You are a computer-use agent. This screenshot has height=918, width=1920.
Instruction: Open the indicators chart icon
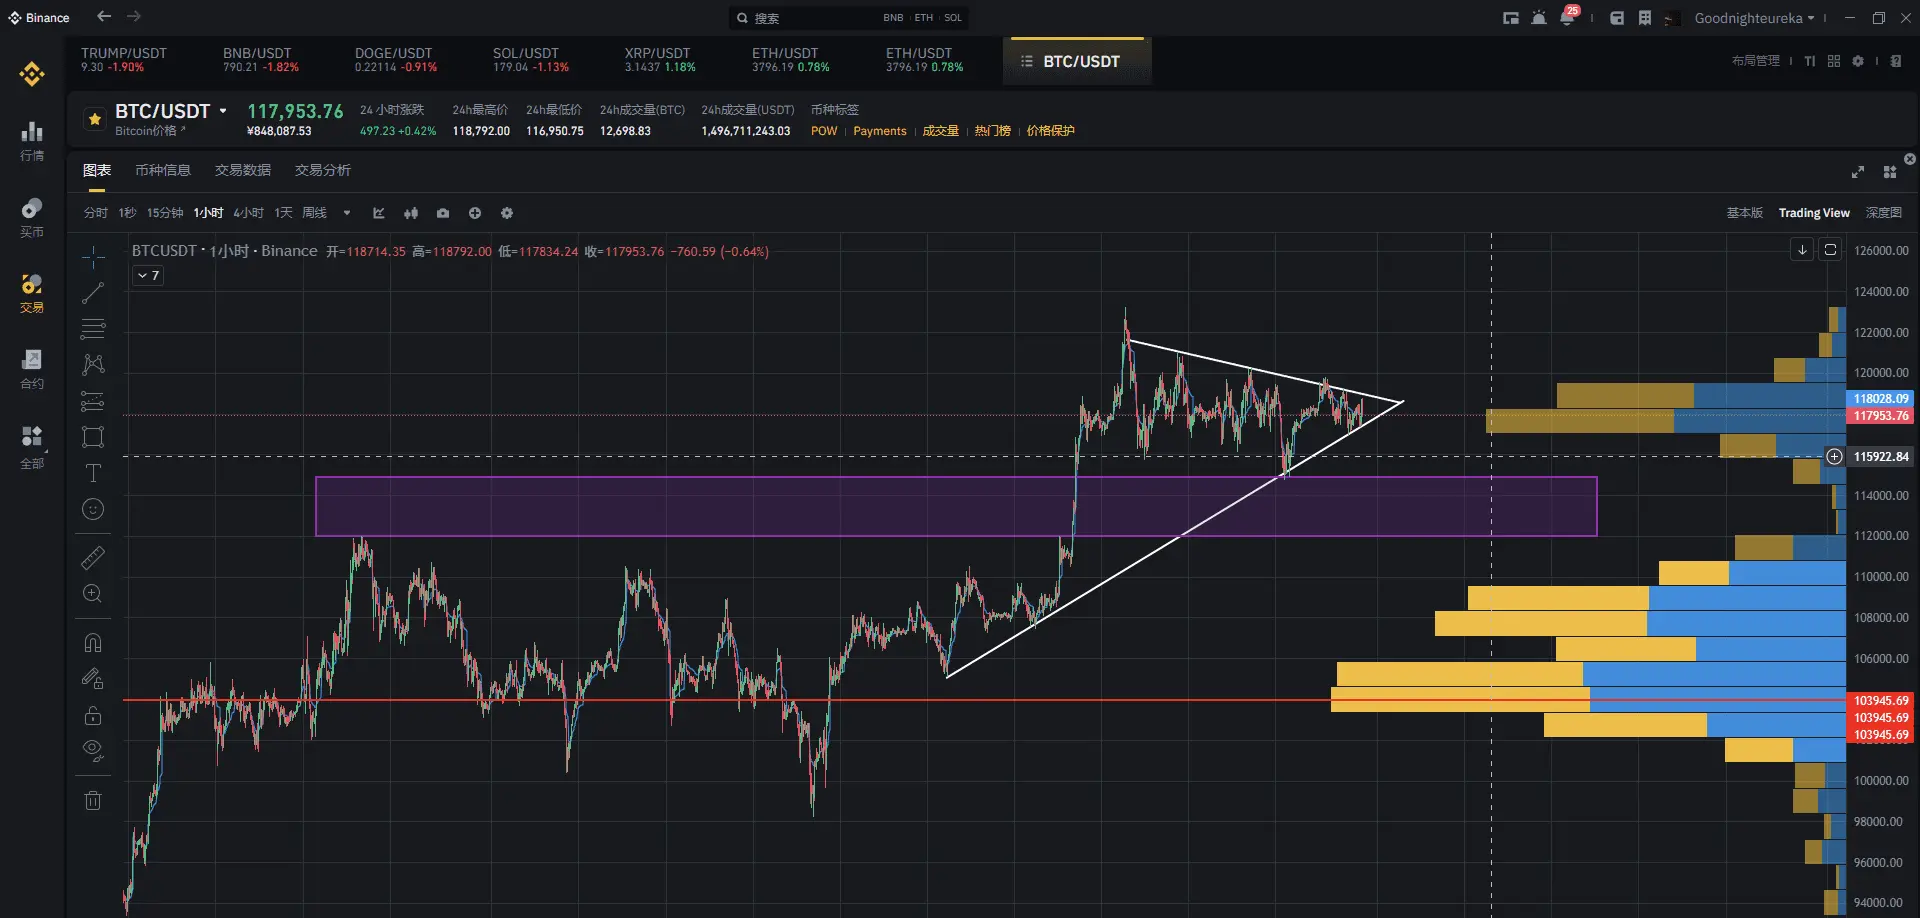pos(379,213)
